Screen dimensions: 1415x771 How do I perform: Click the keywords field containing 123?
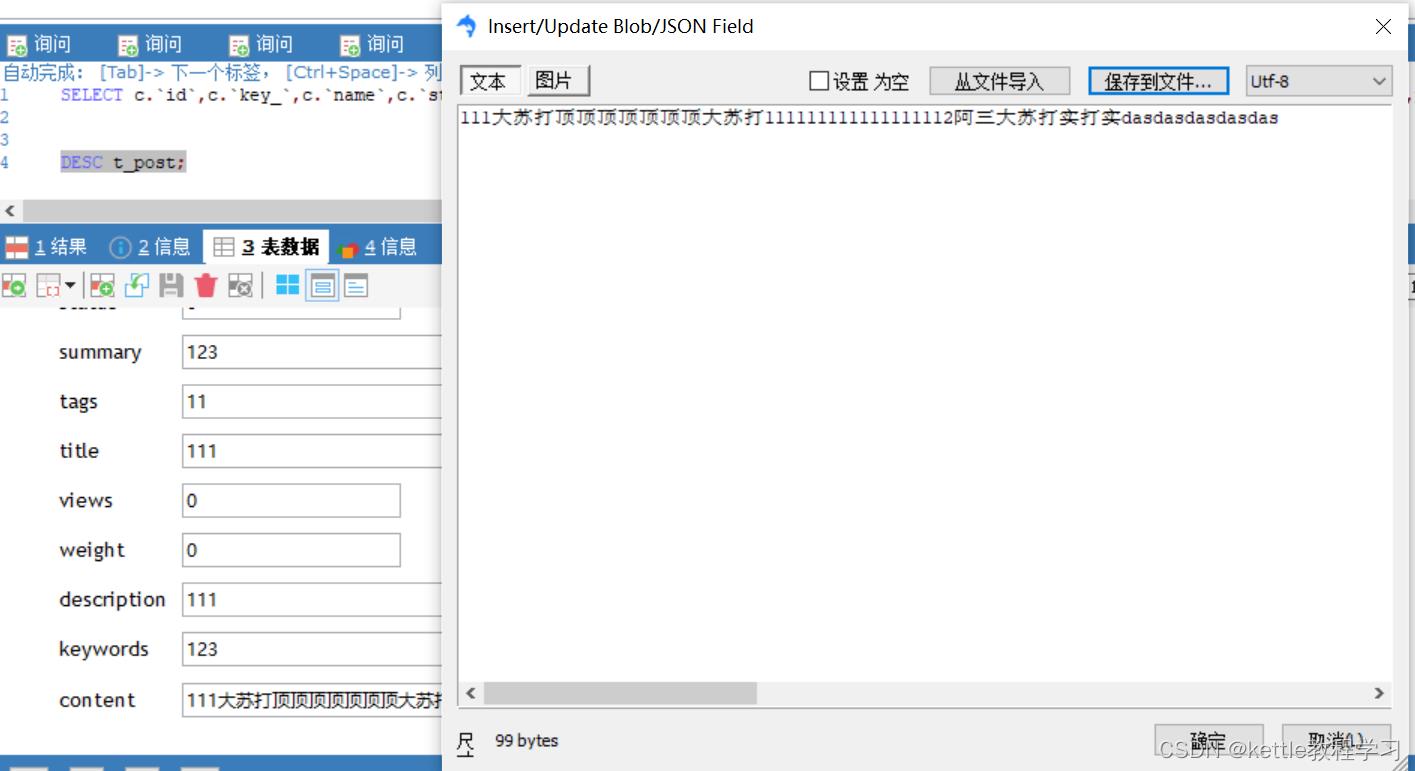click(x=312, y=649)
